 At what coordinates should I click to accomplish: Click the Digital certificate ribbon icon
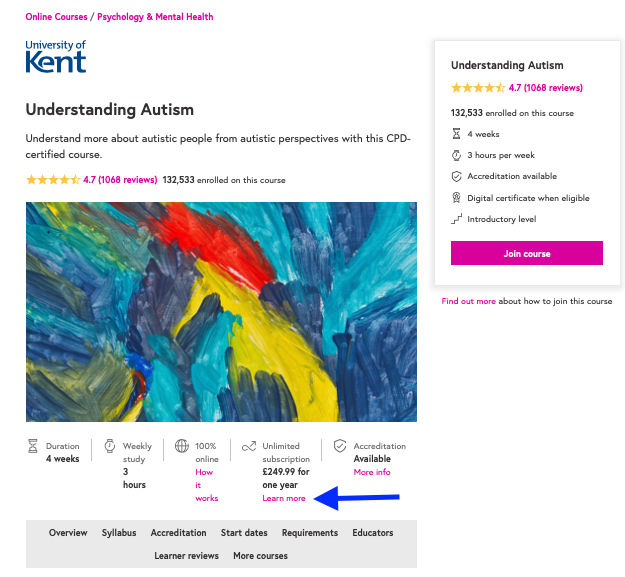[x=456, y=198]
